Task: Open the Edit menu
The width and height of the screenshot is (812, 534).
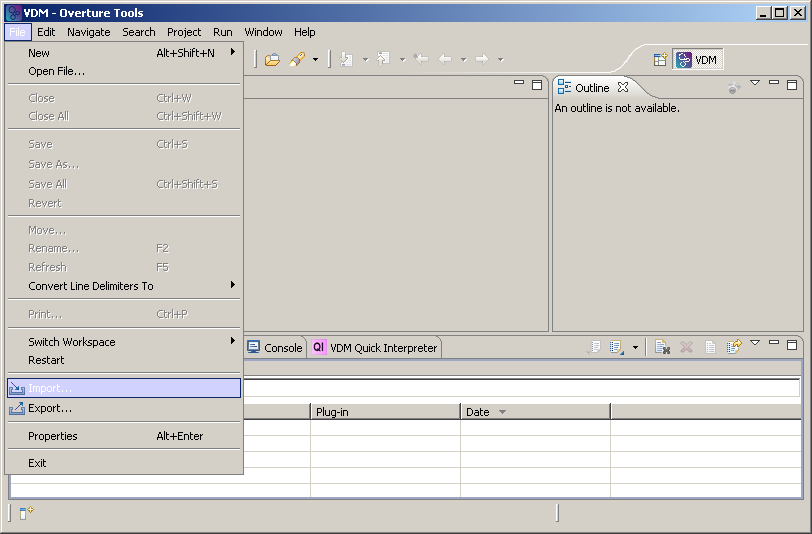Action: tap(46, 32)
